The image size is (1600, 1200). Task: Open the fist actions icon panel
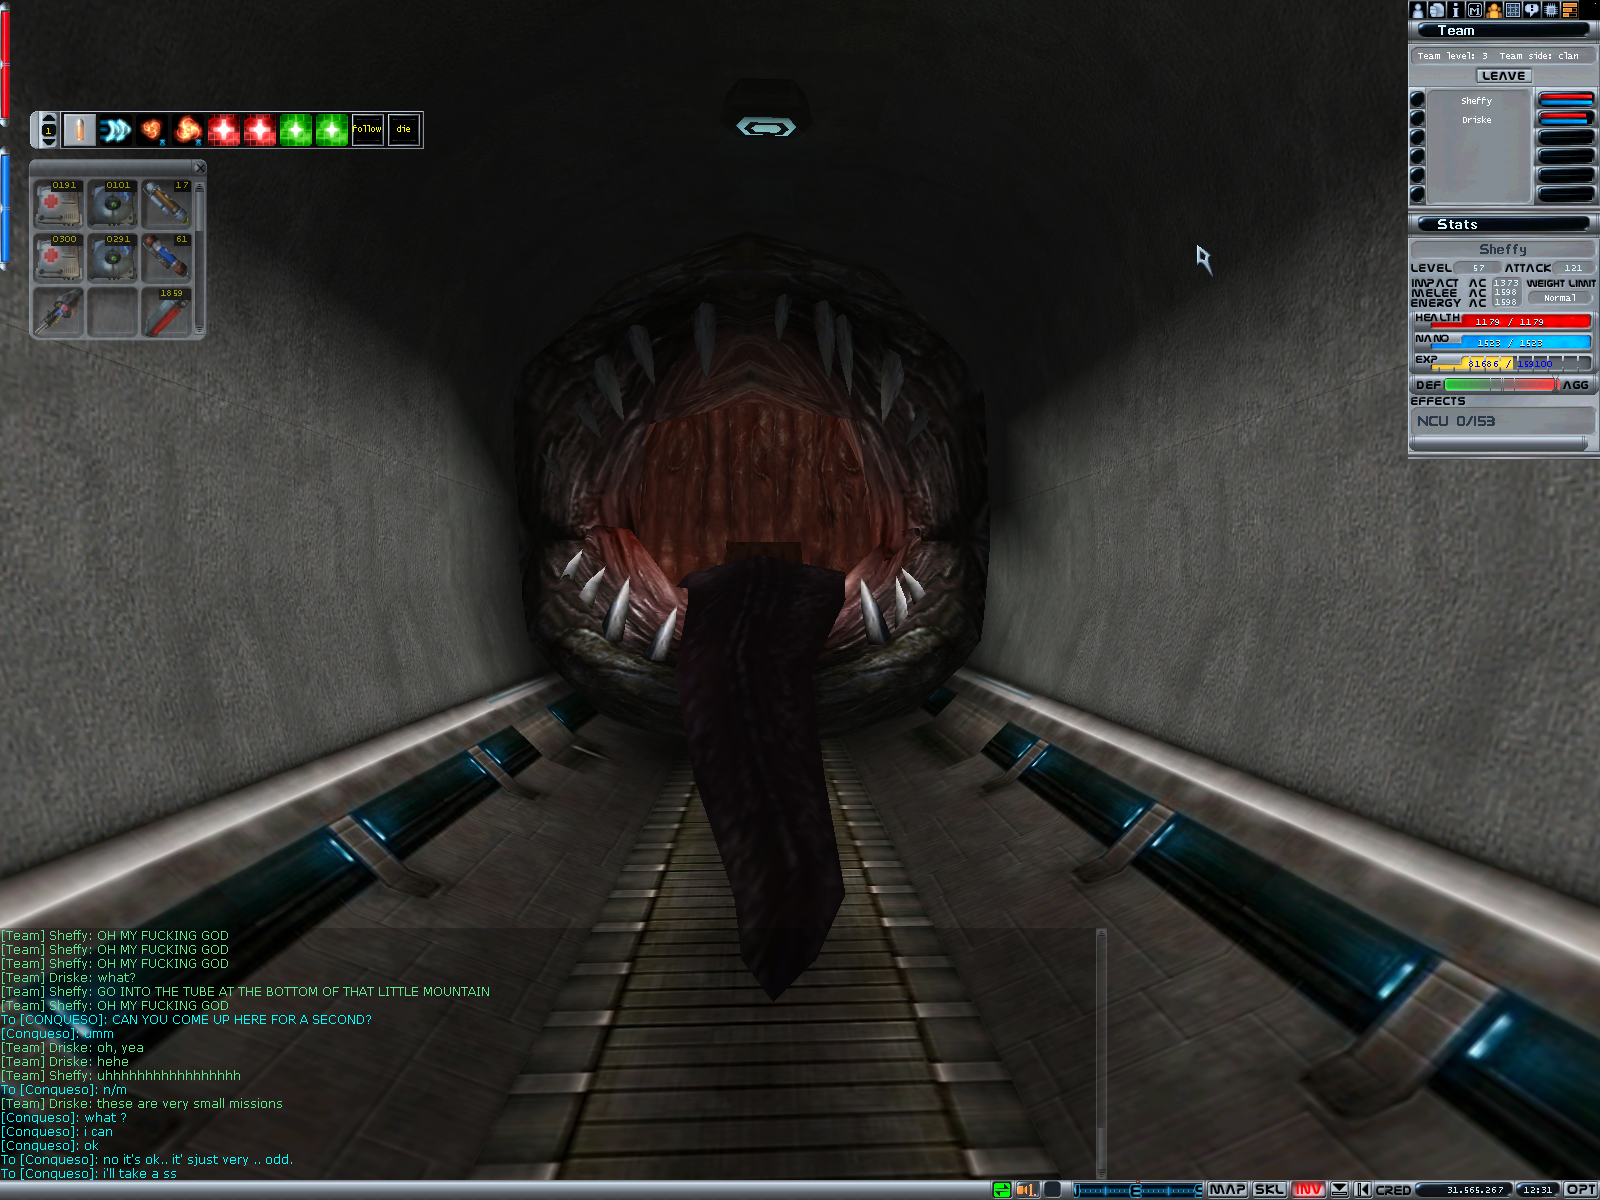(1437, 10)
